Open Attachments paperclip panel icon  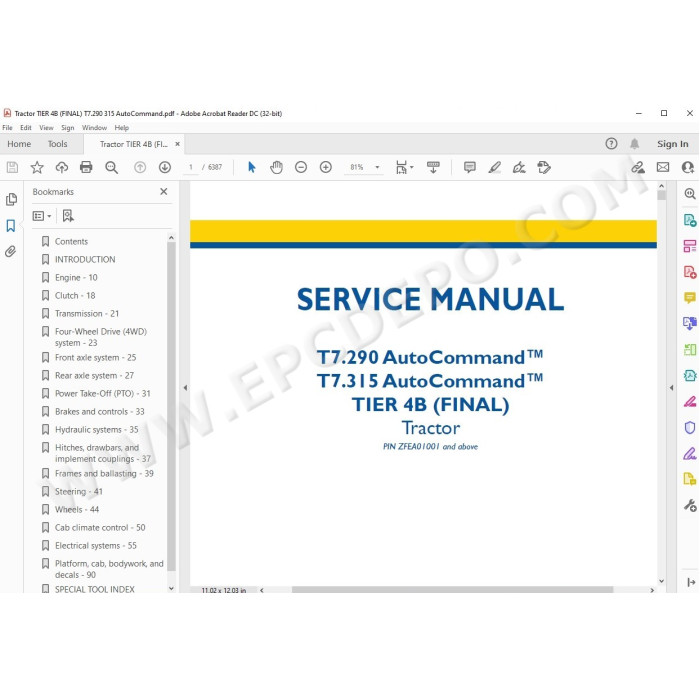click(11, 251)
